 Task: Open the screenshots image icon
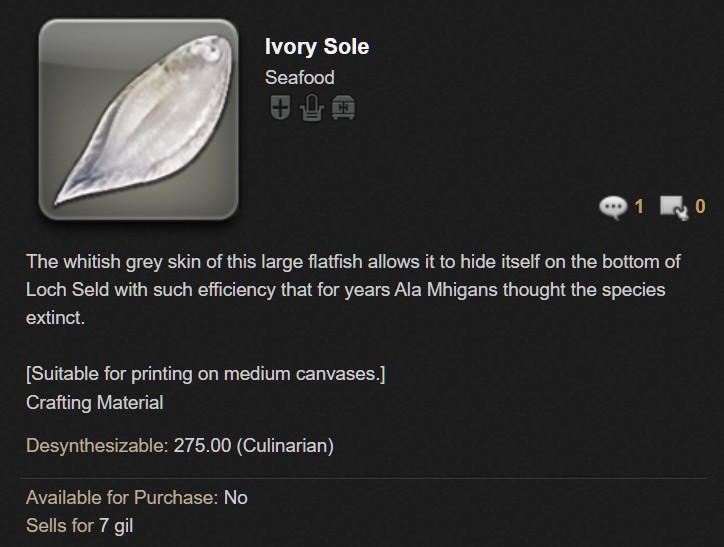[x=673, y=207]
